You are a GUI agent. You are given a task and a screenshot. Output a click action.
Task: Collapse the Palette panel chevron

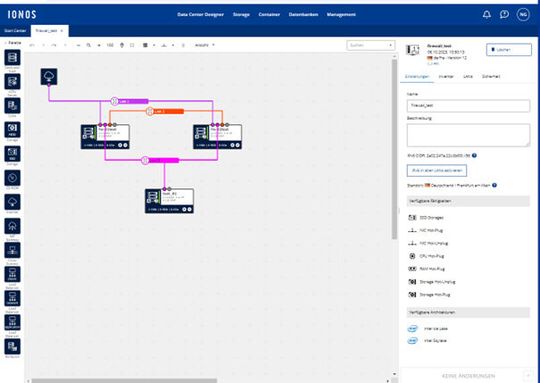(x=6, y=43)
